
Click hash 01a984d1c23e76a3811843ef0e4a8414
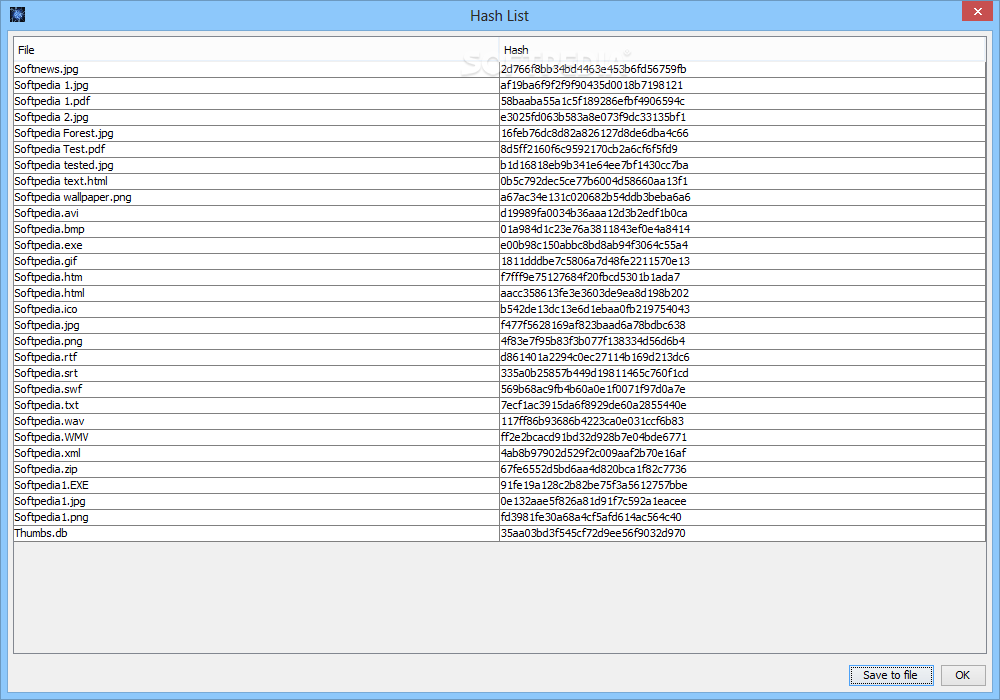(595, 229)
